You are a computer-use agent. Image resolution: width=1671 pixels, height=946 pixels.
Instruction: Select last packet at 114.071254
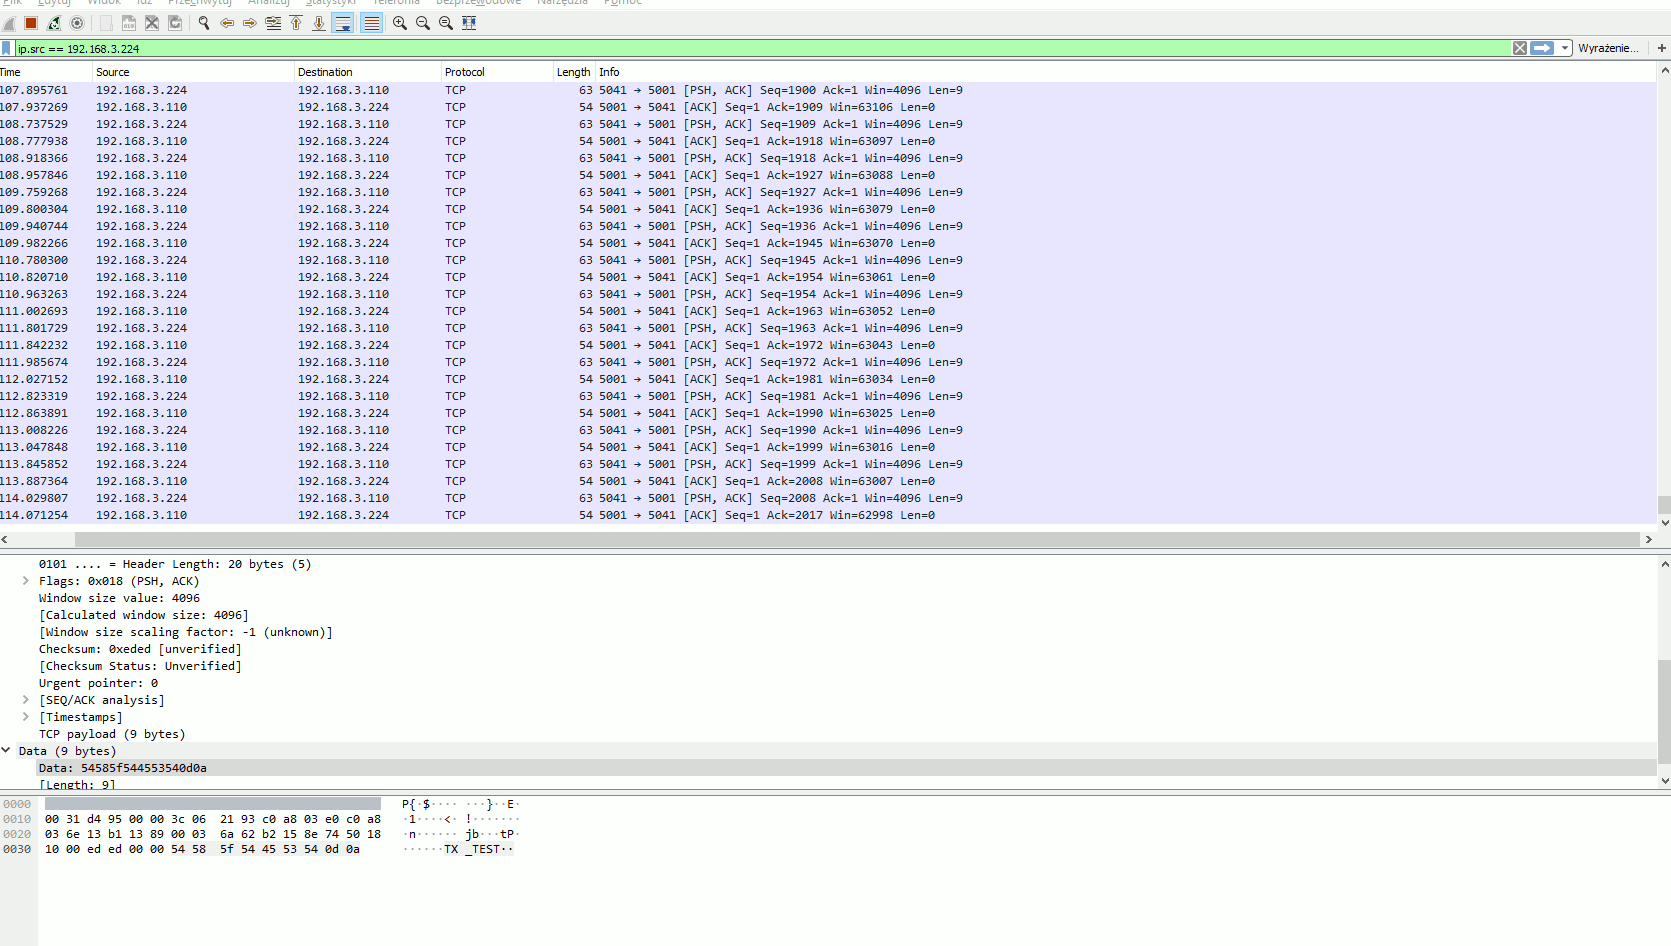[x=828, y=515]
